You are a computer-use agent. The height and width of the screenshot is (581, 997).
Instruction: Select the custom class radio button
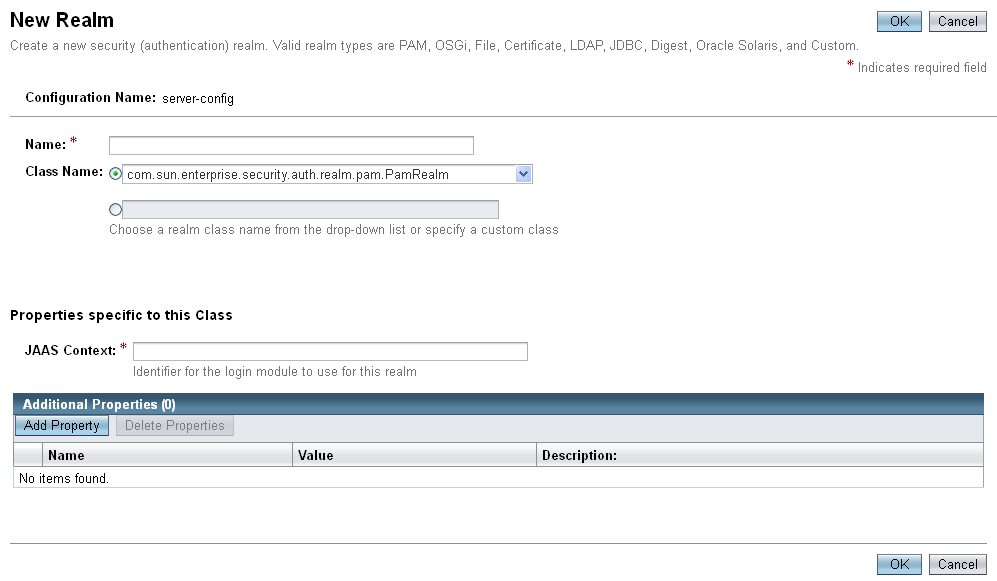[x=115, y=209]
